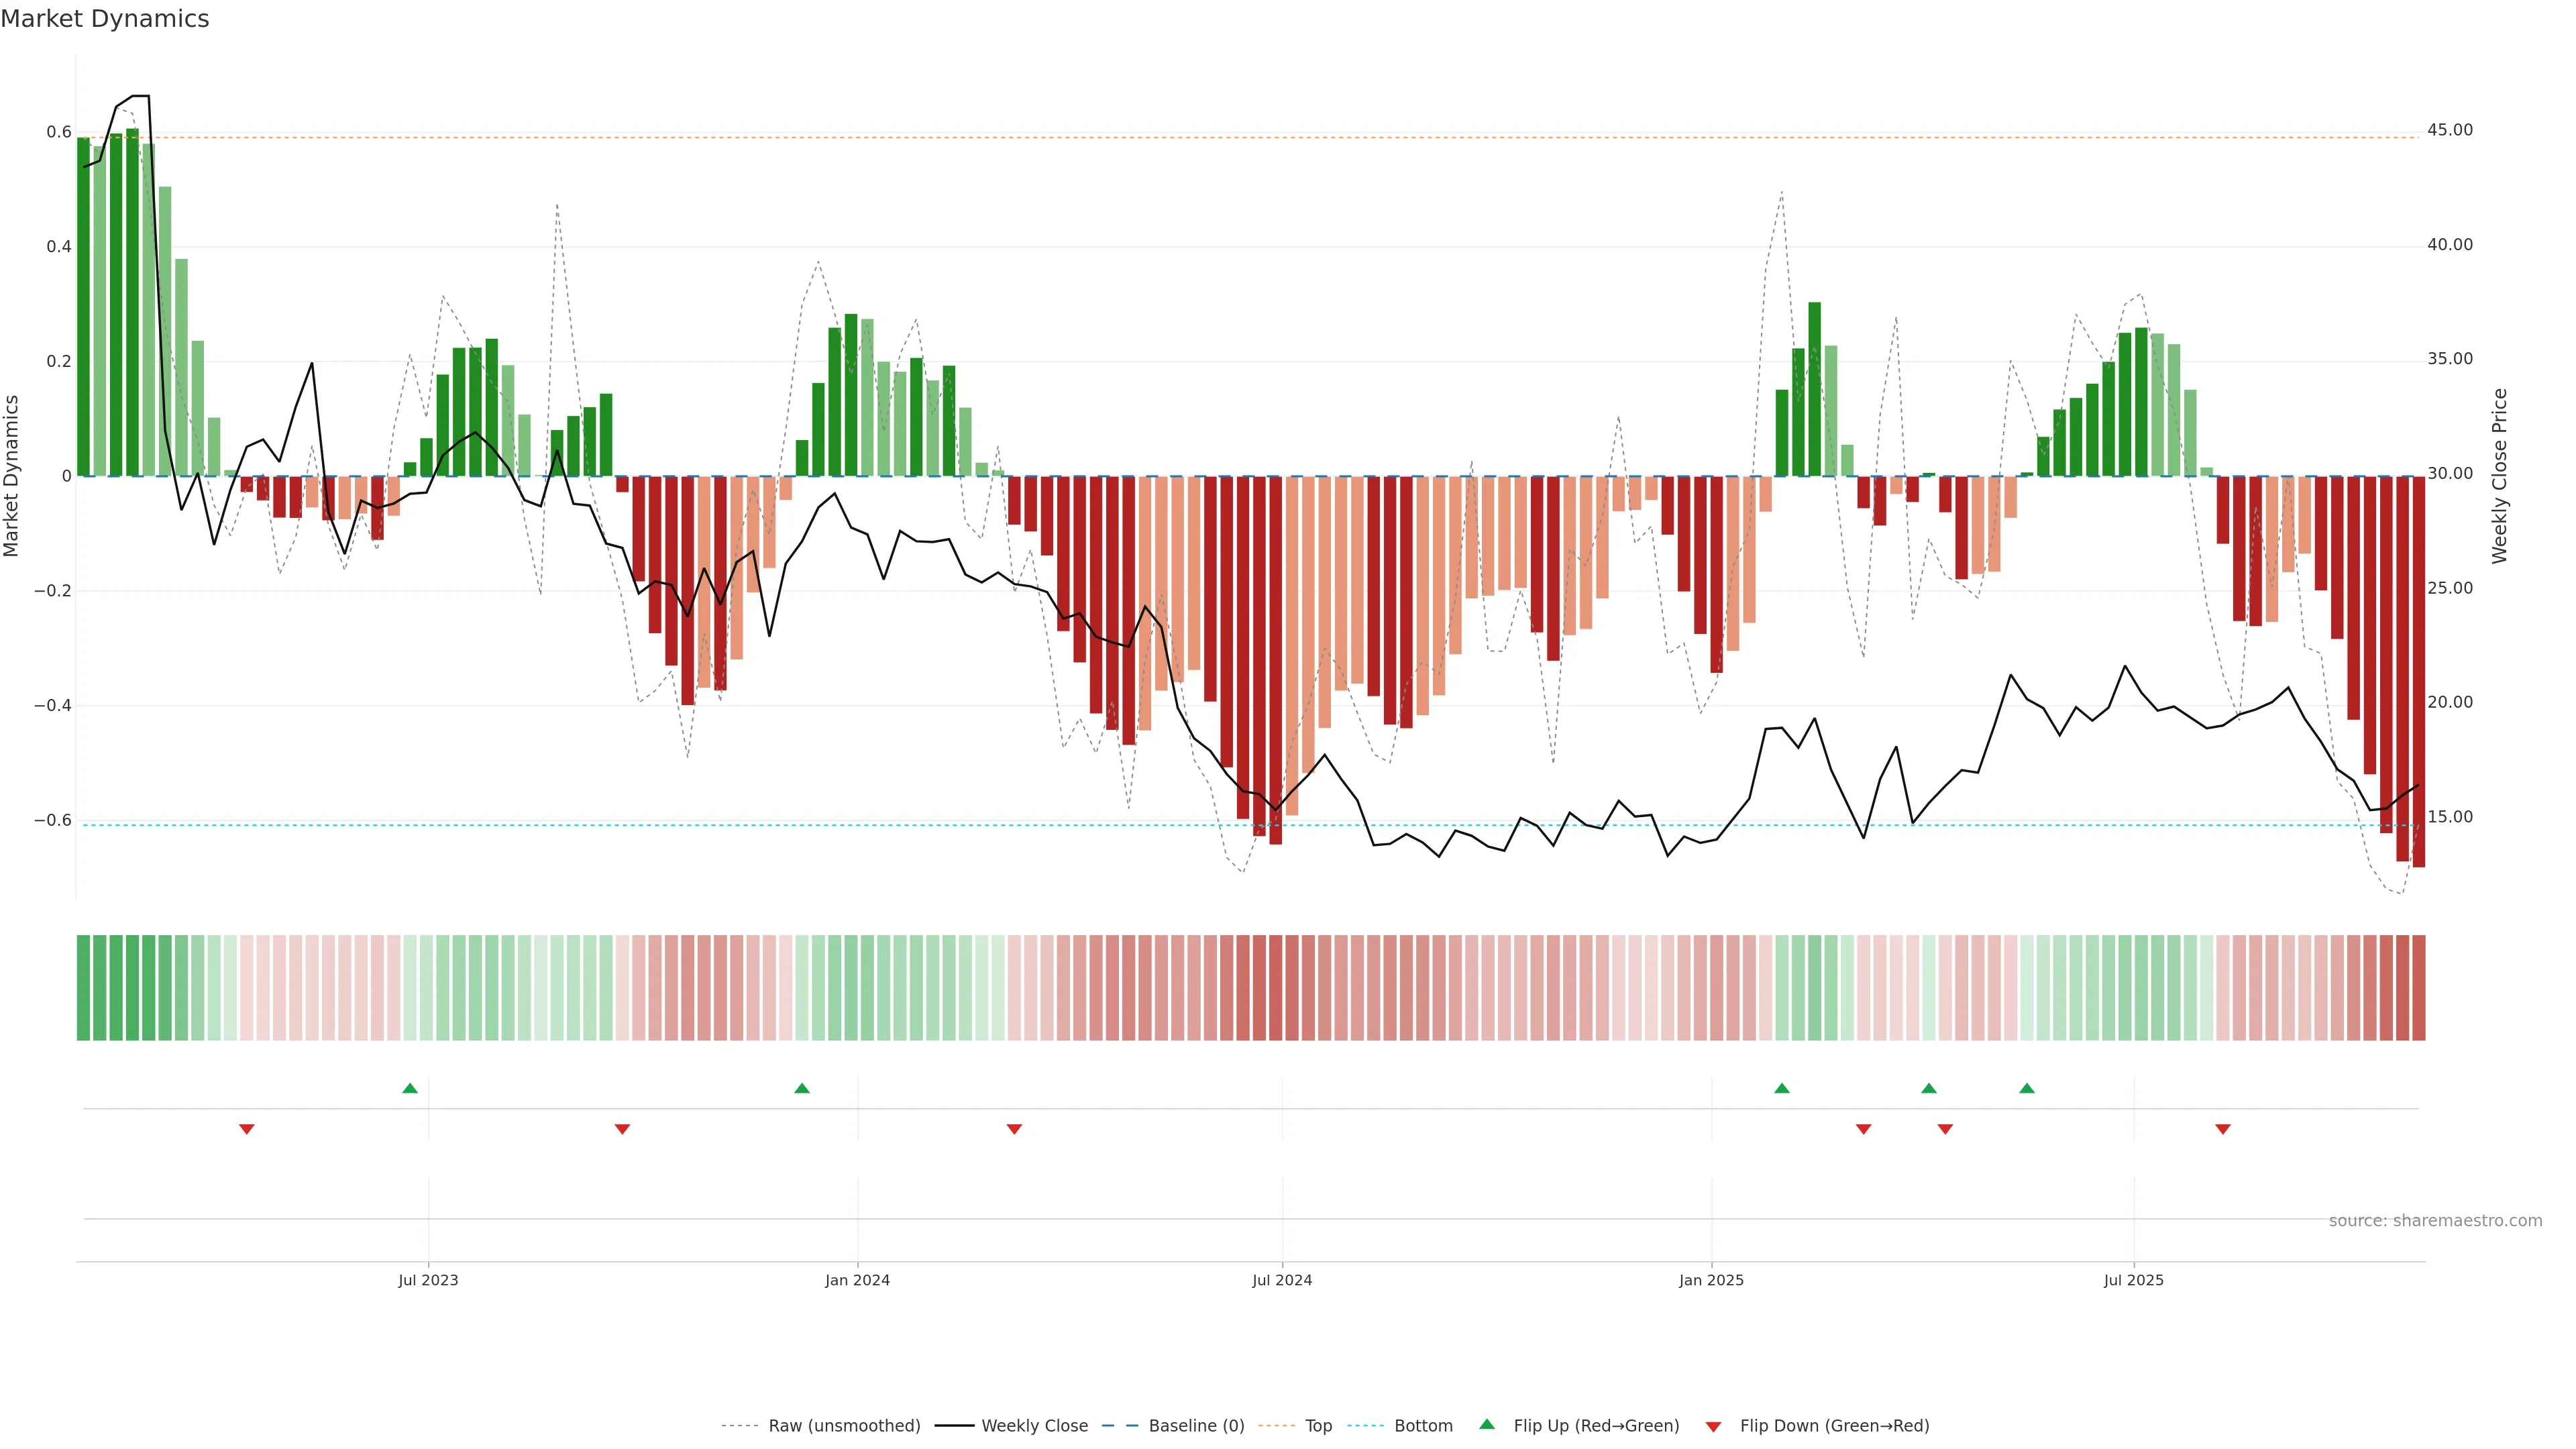Click the flip-up triangle just before Jan 2024

tap(802, 1088)
